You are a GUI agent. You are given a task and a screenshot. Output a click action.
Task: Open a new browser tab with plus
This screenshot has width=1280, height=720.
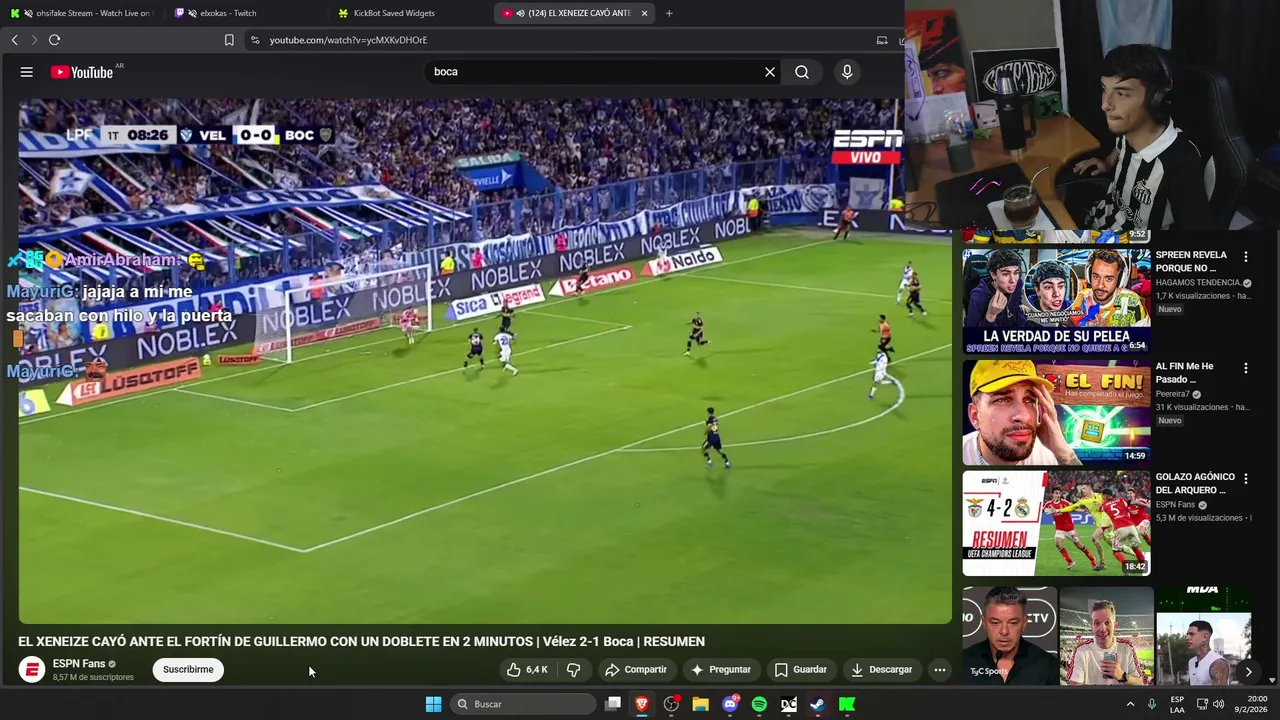click(669, 13)
